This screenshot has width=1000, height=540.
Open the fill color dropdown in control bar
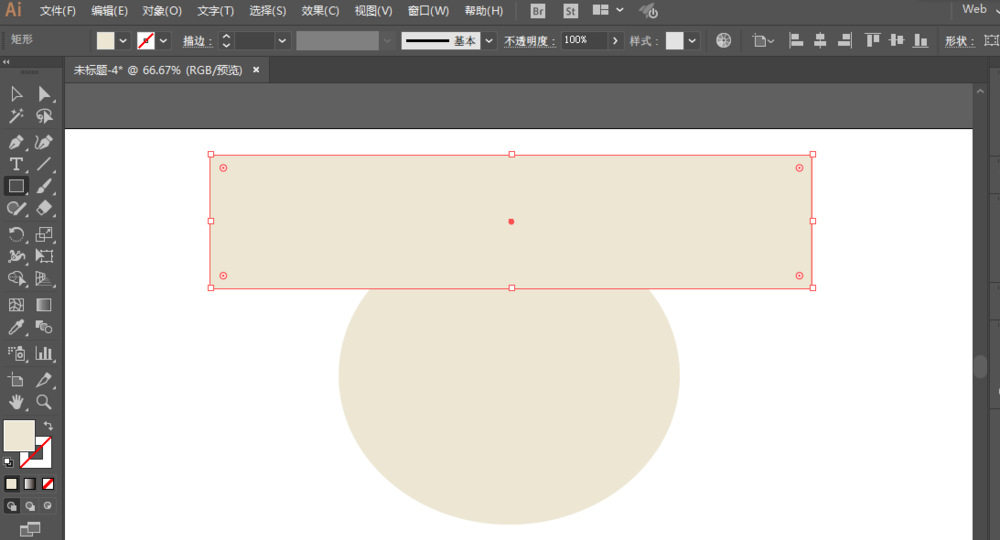[123, 41]
